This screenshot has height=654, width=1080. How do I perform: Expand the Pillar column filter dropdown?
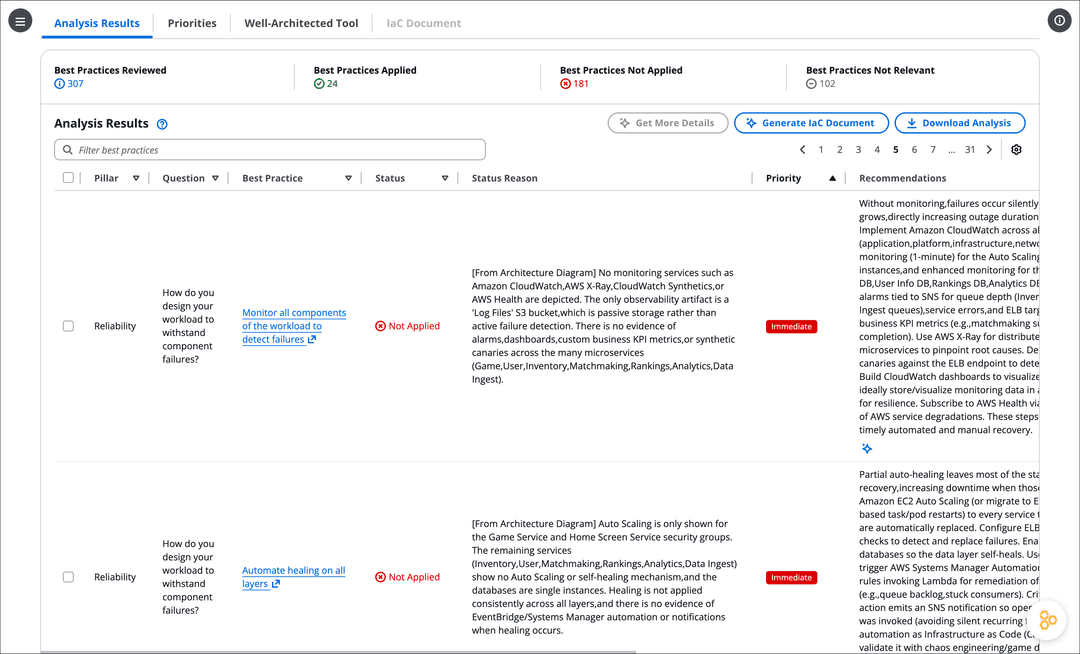coord(136,178)
